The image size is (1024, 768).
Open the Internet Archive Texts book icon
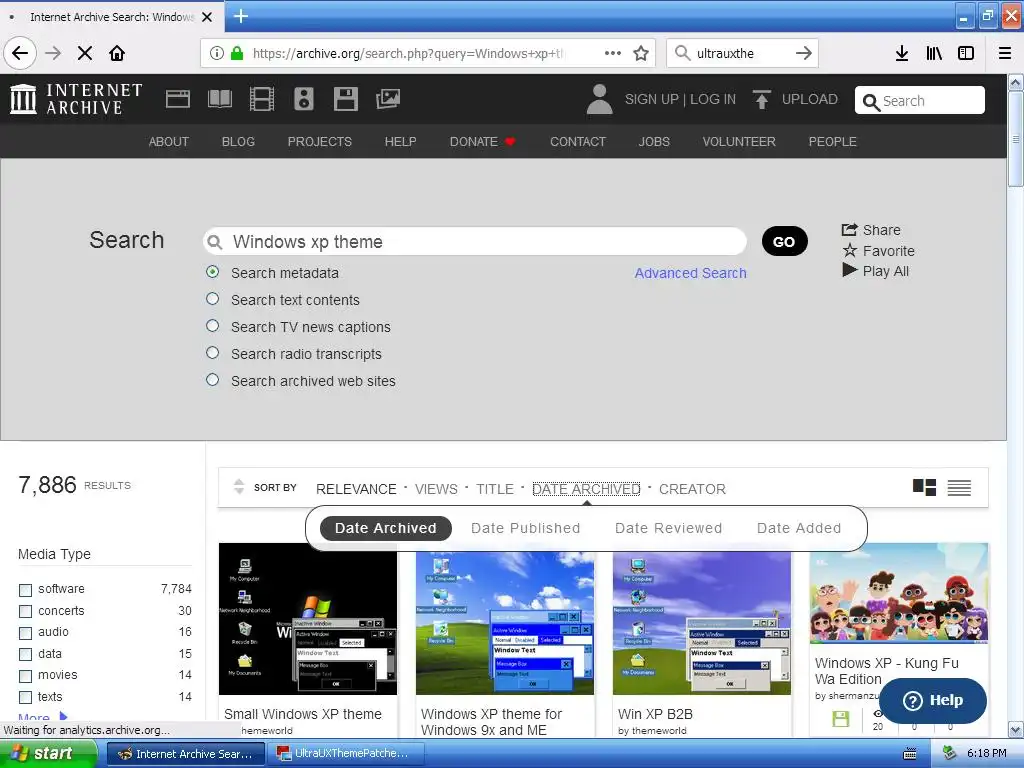(x=219, y=99)
